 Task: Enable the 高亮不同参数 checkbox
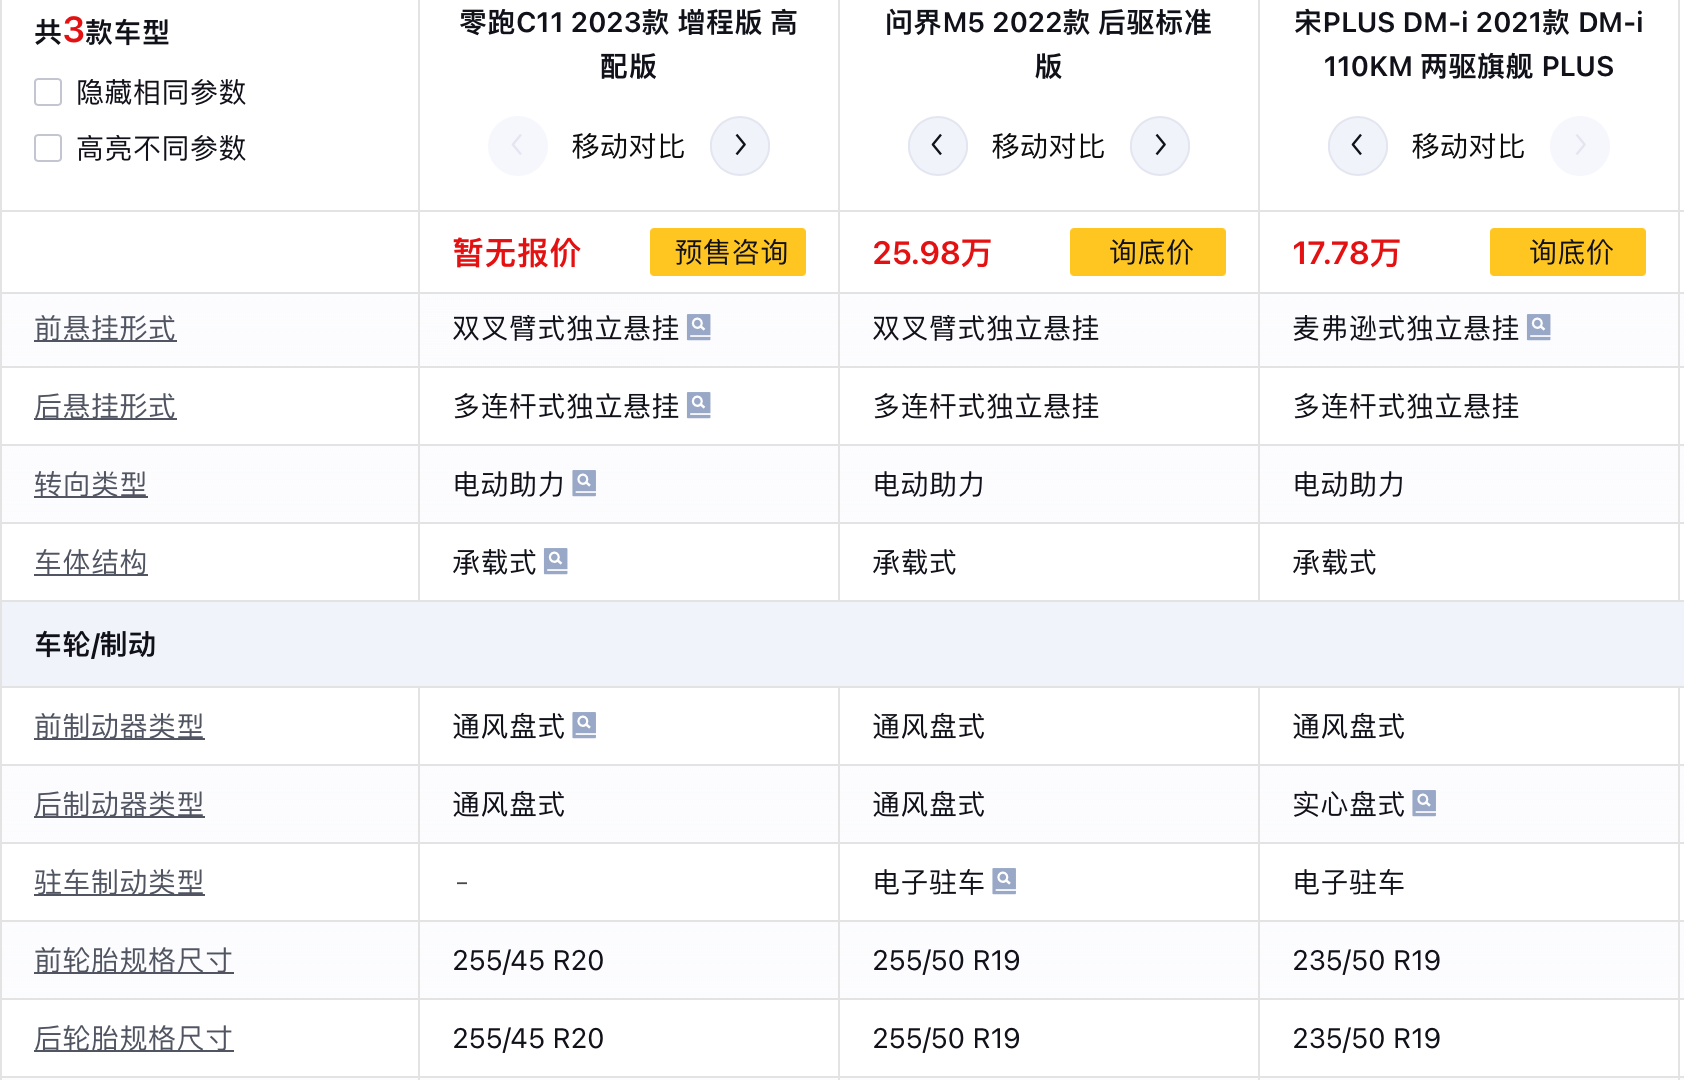coord(48,148)
